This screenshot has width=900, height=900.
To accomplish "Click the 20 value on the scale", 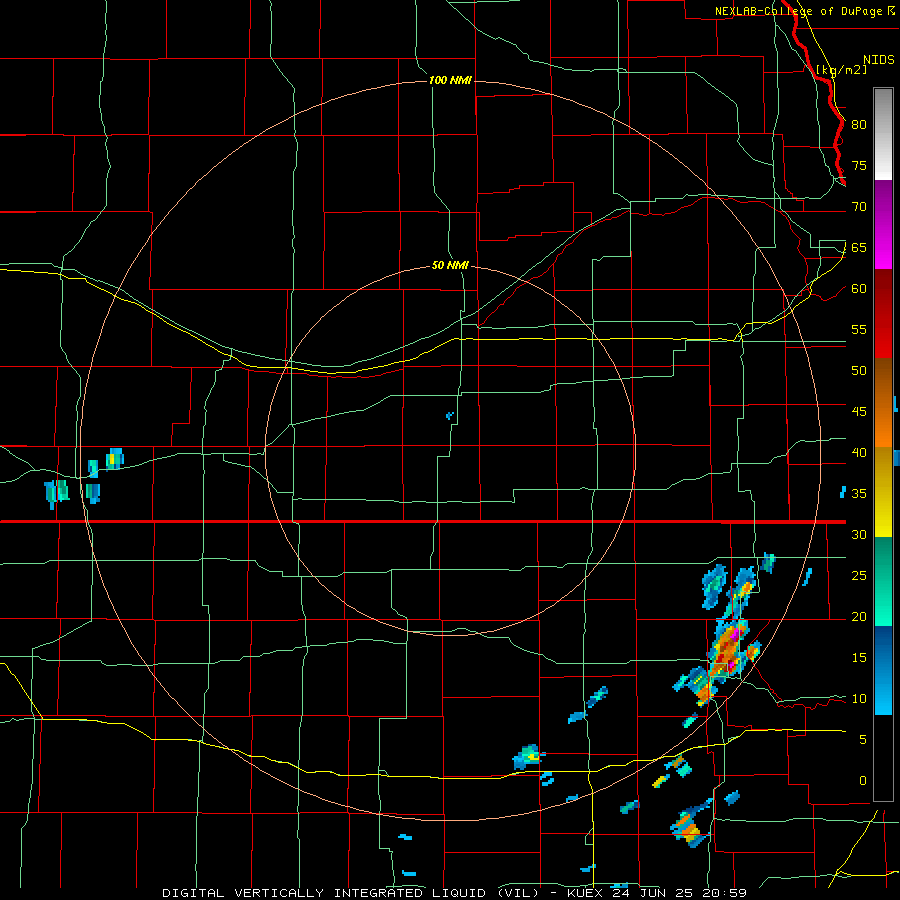I will (x=859, y=616).
